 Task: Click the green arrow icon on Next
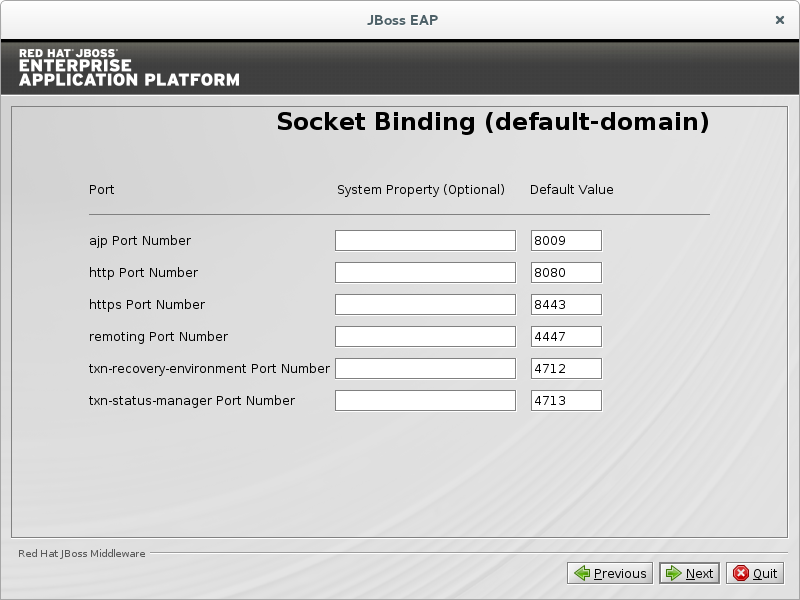click(x=673, y=573)
